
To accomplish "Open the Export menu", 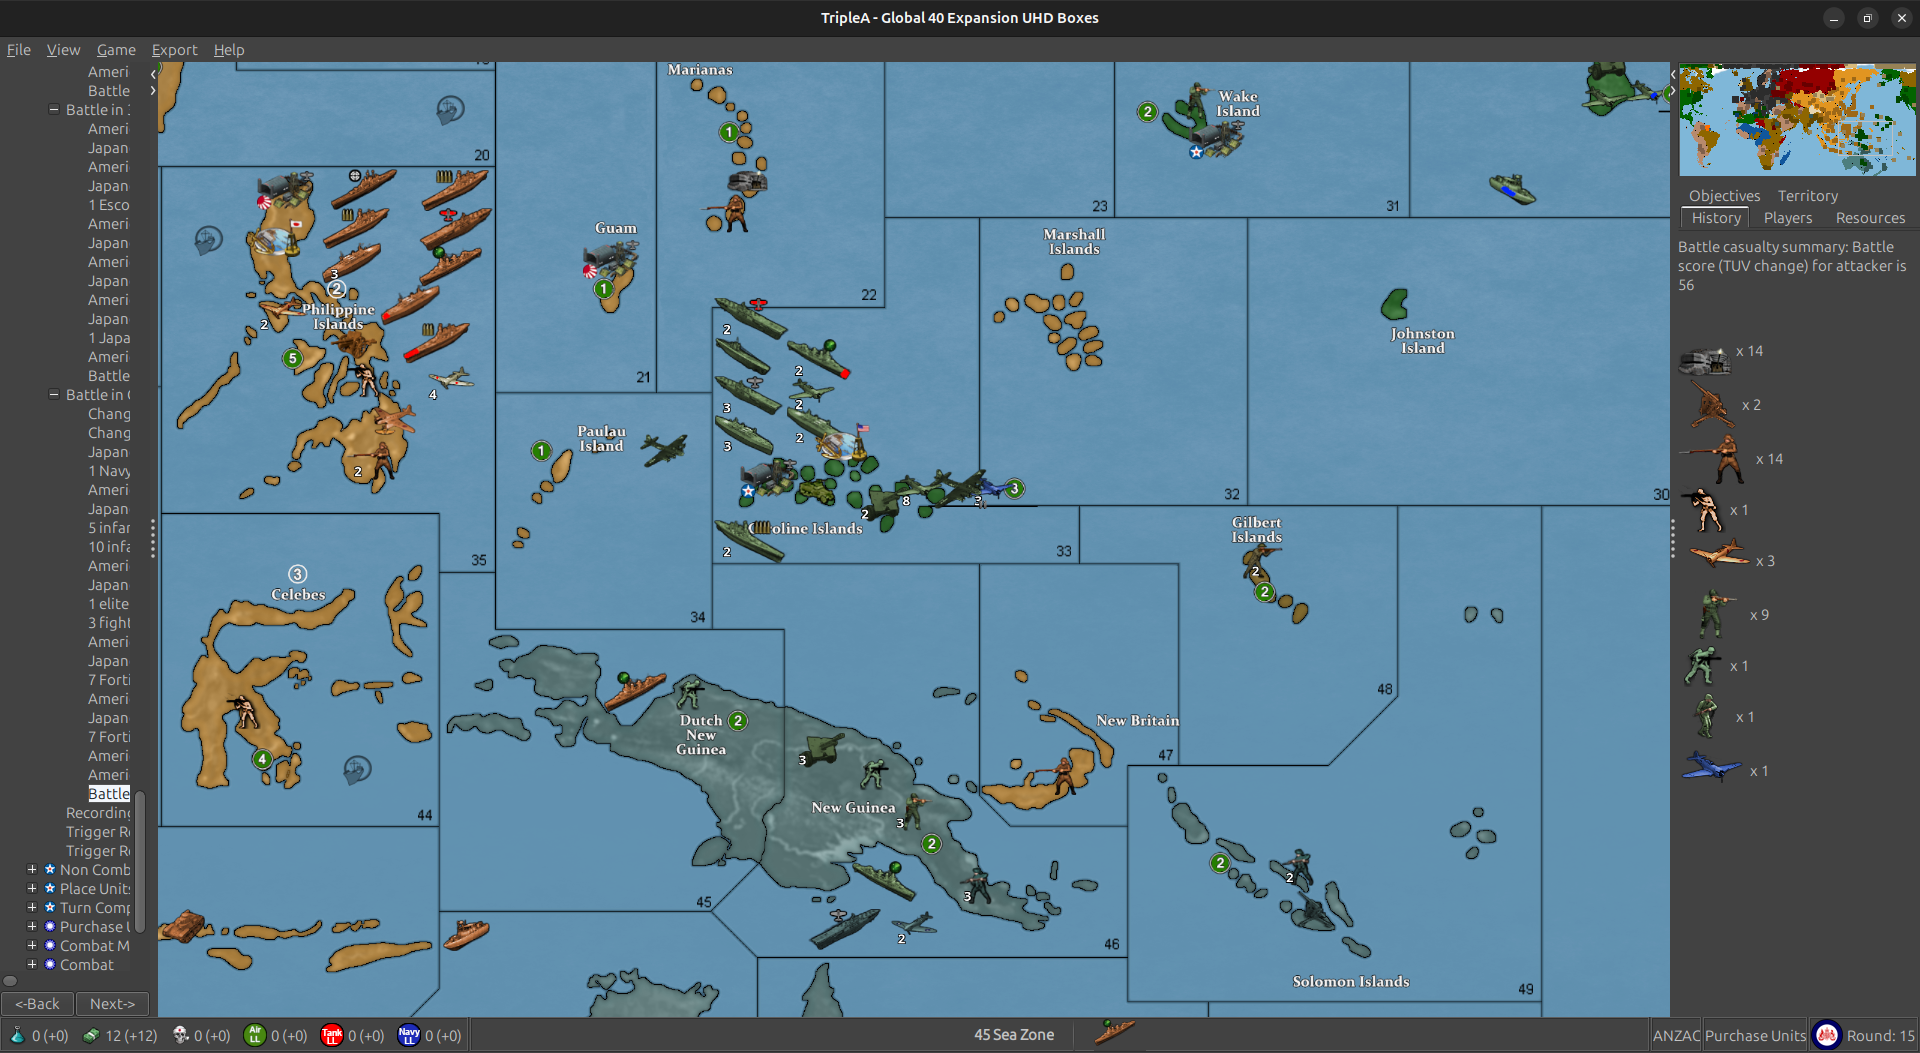I will (174, 50).
